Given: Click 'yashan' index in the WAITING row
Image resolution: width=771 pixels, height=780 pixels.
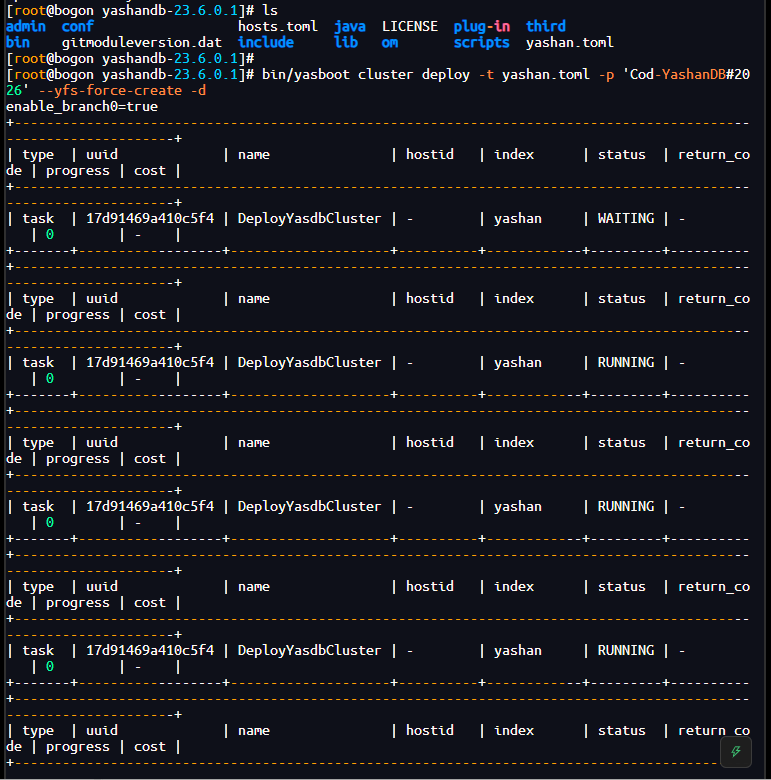Looking at the screenshot, I should point(518,218).
